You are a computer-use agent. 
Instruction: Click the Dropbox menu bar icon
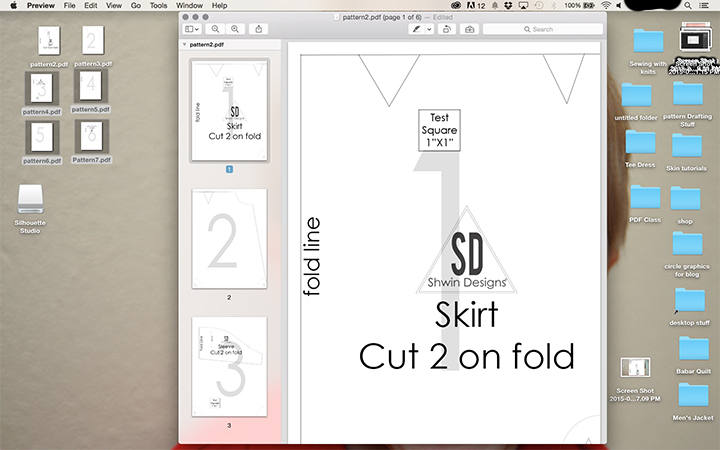pos(508,6)
